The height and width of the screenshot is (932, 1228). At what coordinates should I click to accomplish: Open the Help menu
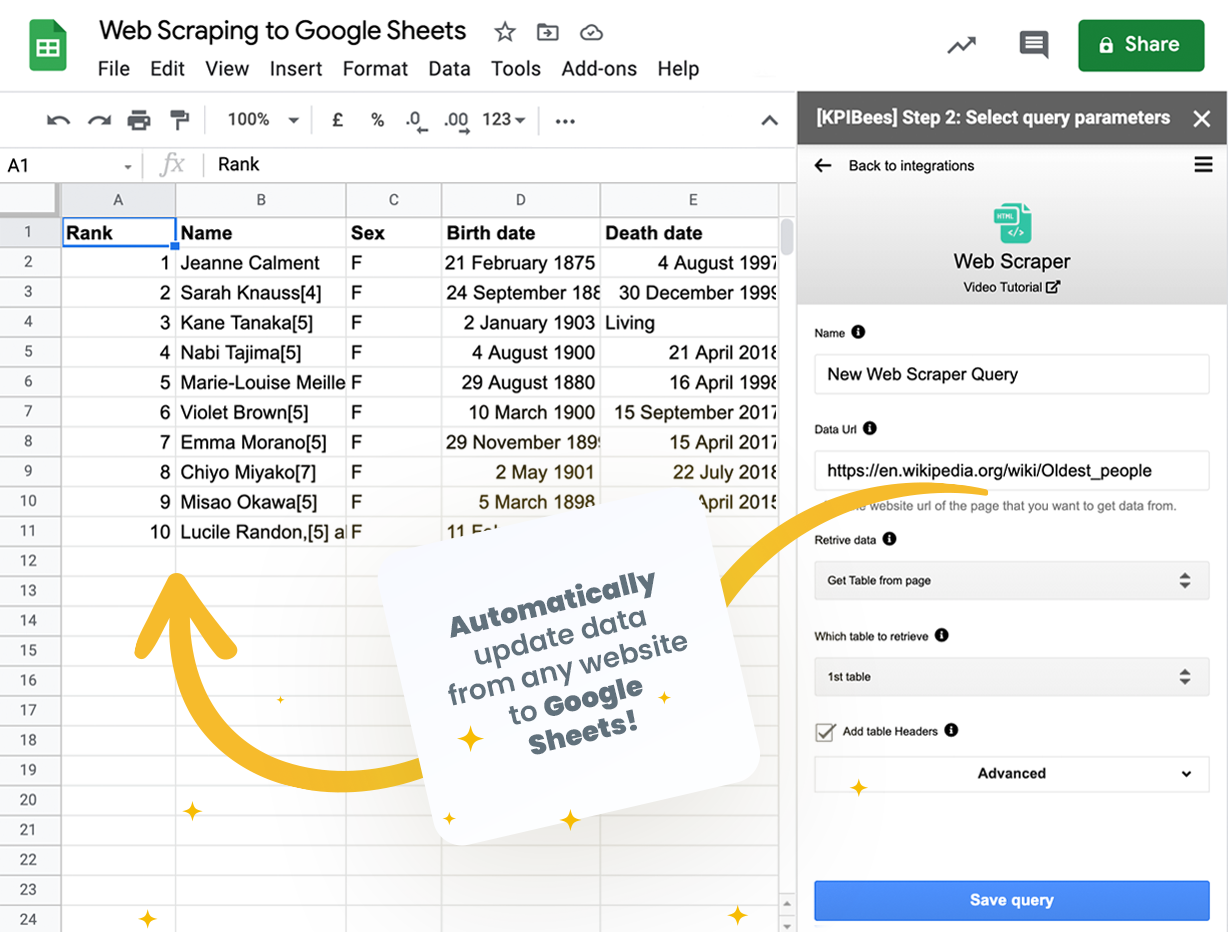(678, 69)
